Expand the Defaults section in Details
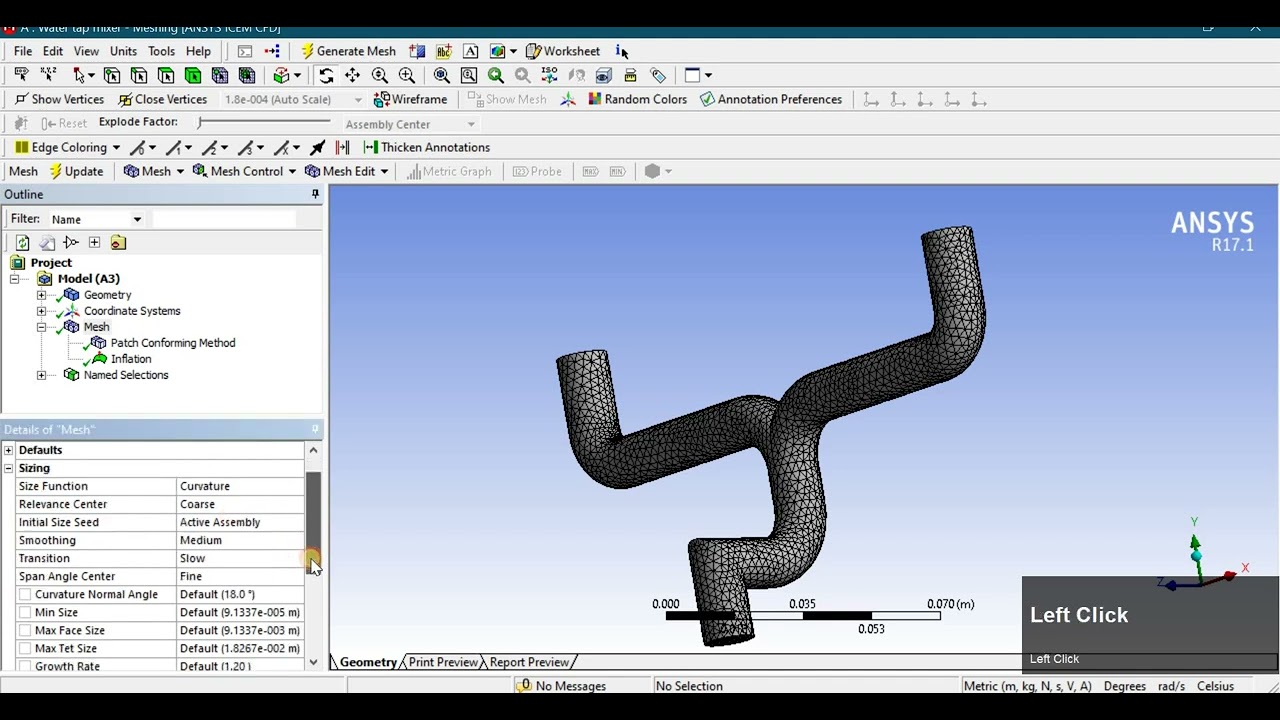The width and height of the screenshot is (1280, 720). click(x=9, y=450)
